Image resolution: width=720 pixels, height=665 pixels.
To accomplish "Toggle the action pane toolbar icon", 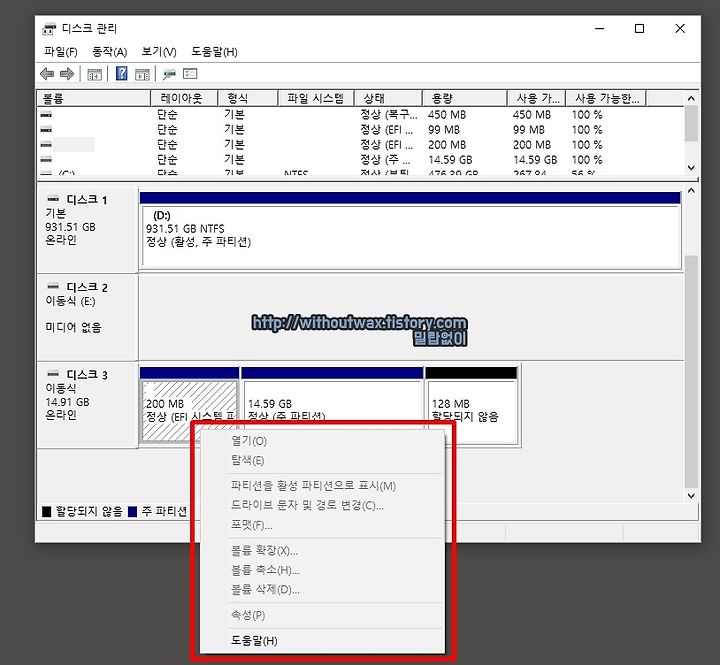I will tap(142, 74).
